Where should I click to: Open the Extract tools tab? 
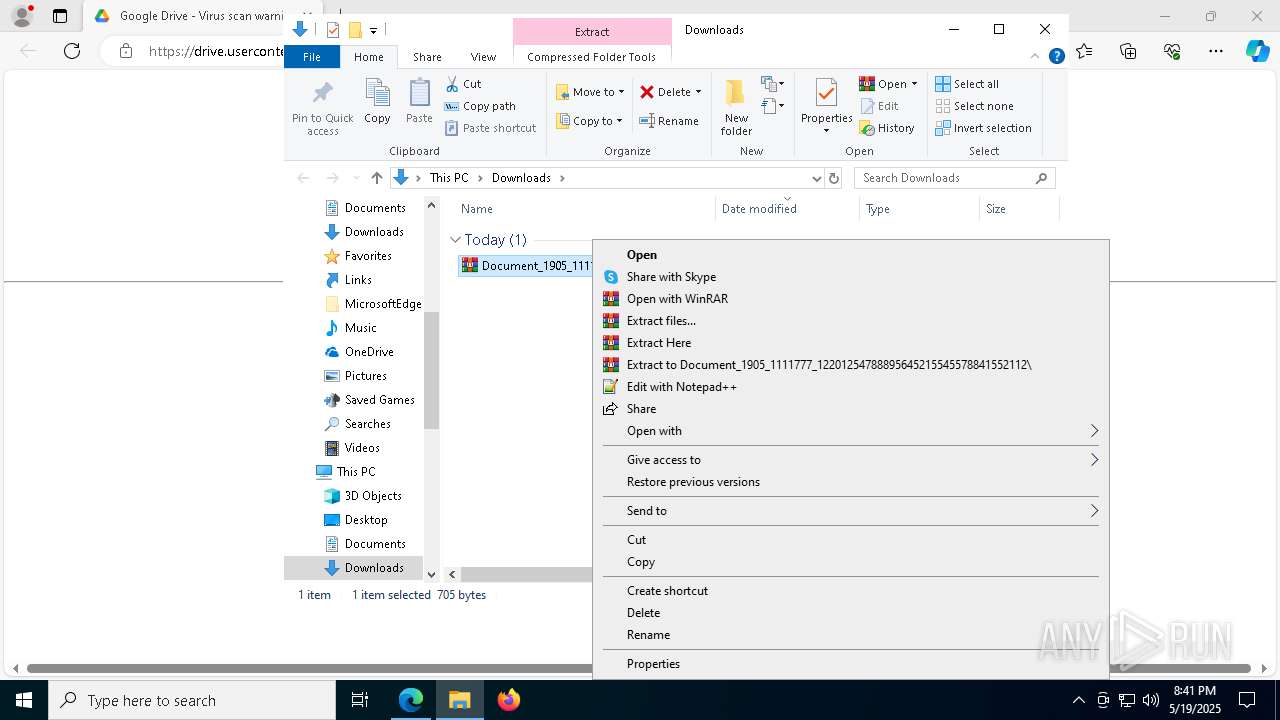coord(592,32)
